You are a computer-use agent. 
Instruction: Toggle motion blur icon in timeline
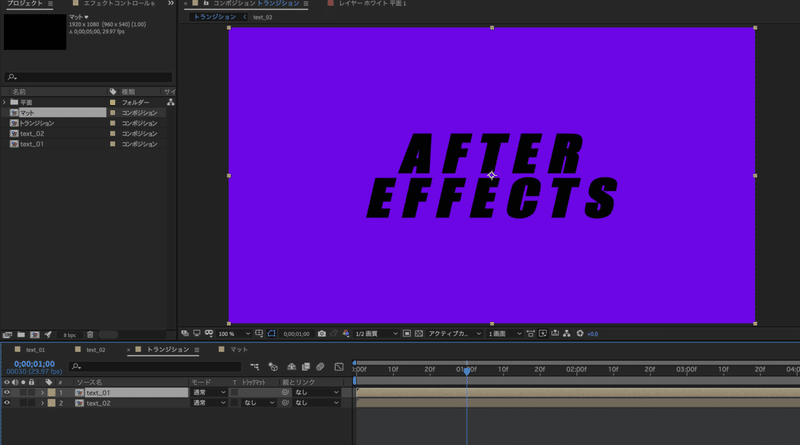point(320,366)
